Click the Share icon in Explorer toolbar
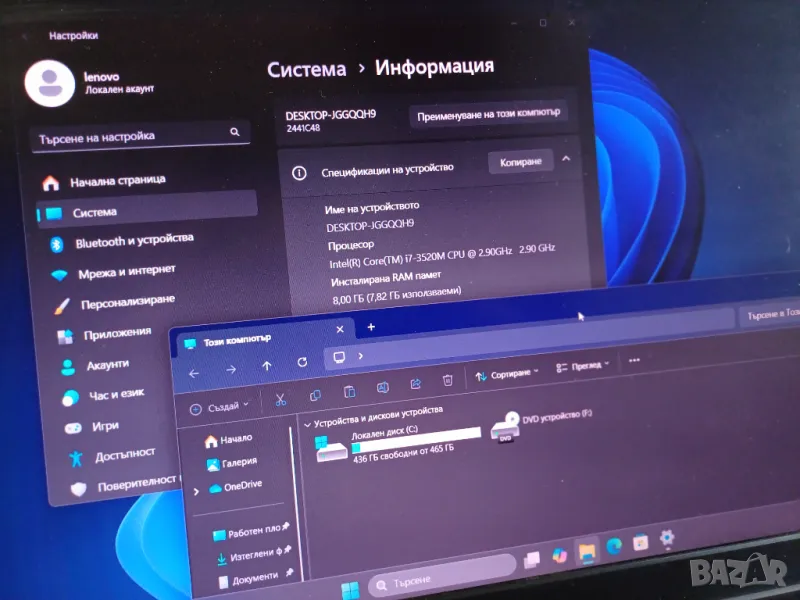 click(x=415, y=384)
